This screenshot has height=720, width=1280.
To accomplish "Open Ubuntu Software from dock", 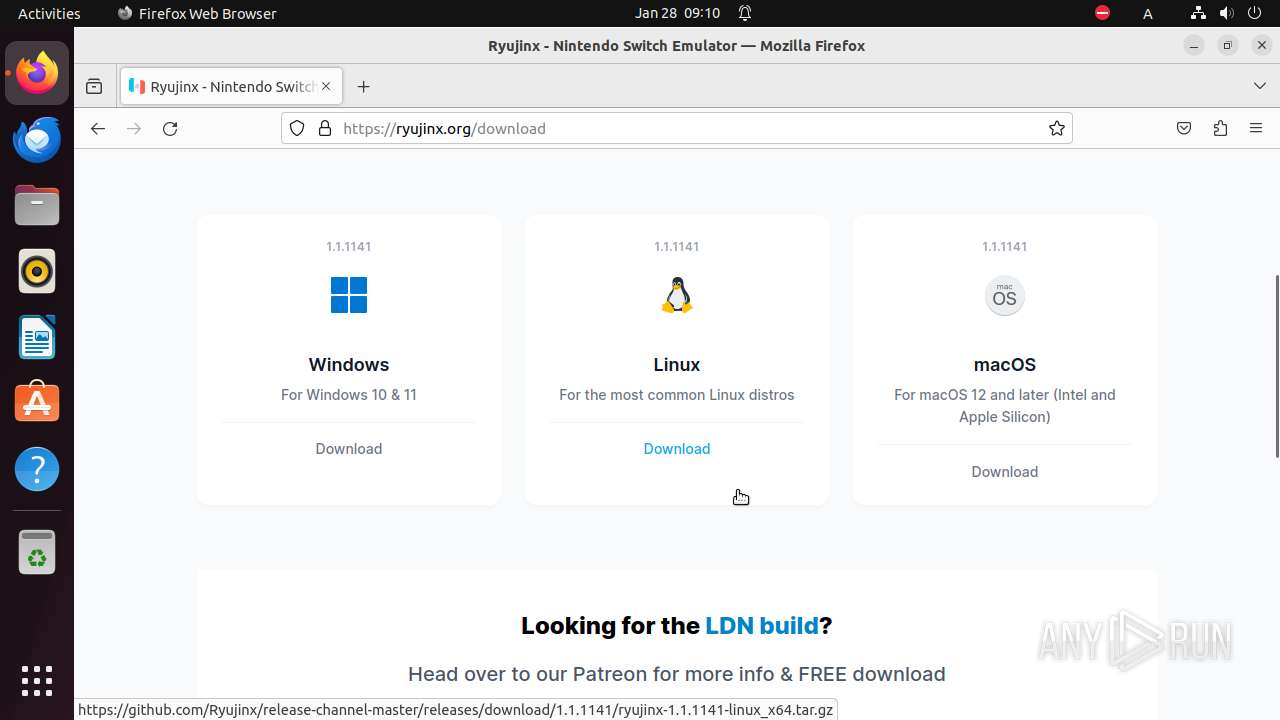I will coord(37,403).
